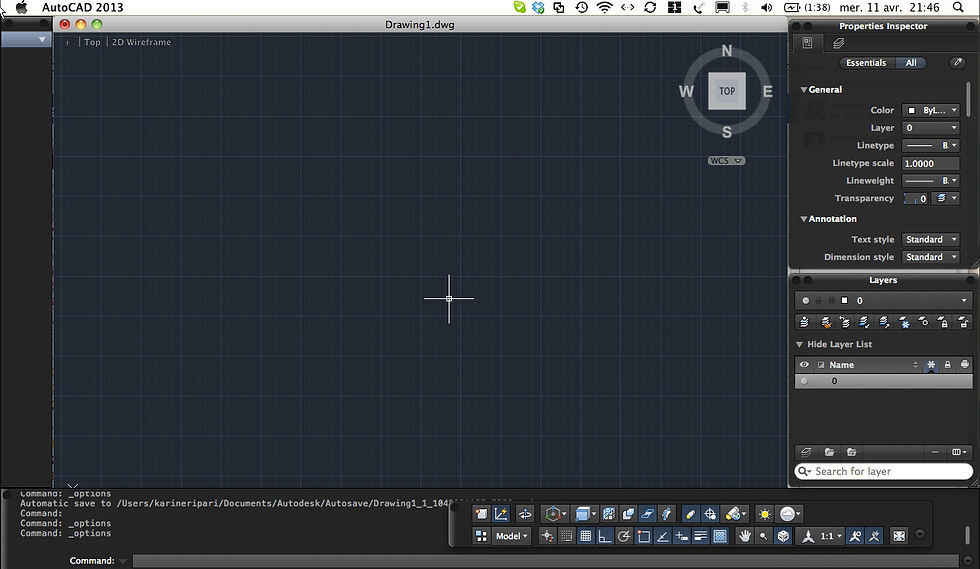Image resolution: width=980 pixels, height=569 pixels.
Task: Switch to the Essentials properties tab
Action: tap(866, 63)
